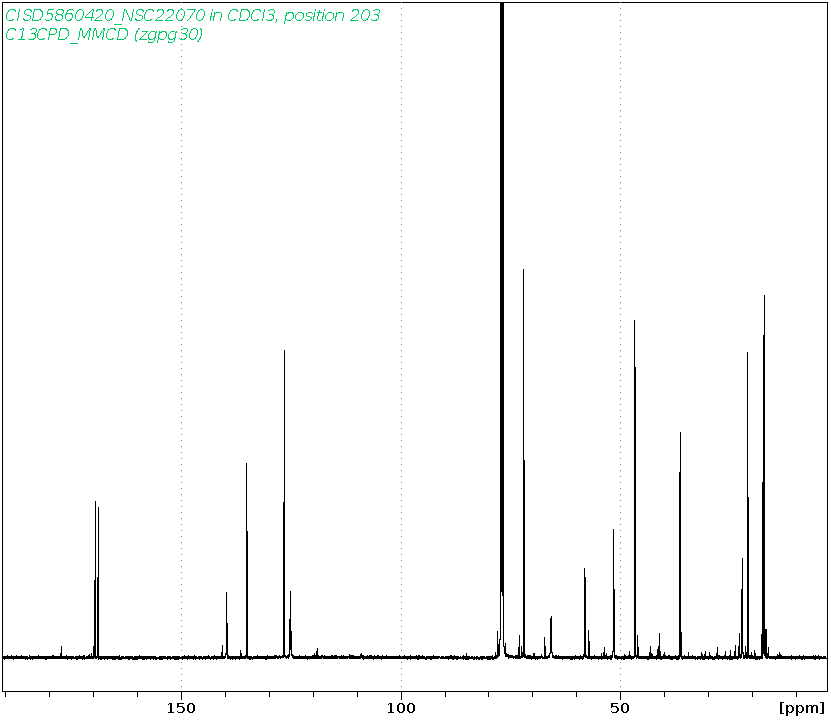This screenshot has height=720, width=831.
Task: Click the 150 ppm axis label
Action: pos(181,708)
